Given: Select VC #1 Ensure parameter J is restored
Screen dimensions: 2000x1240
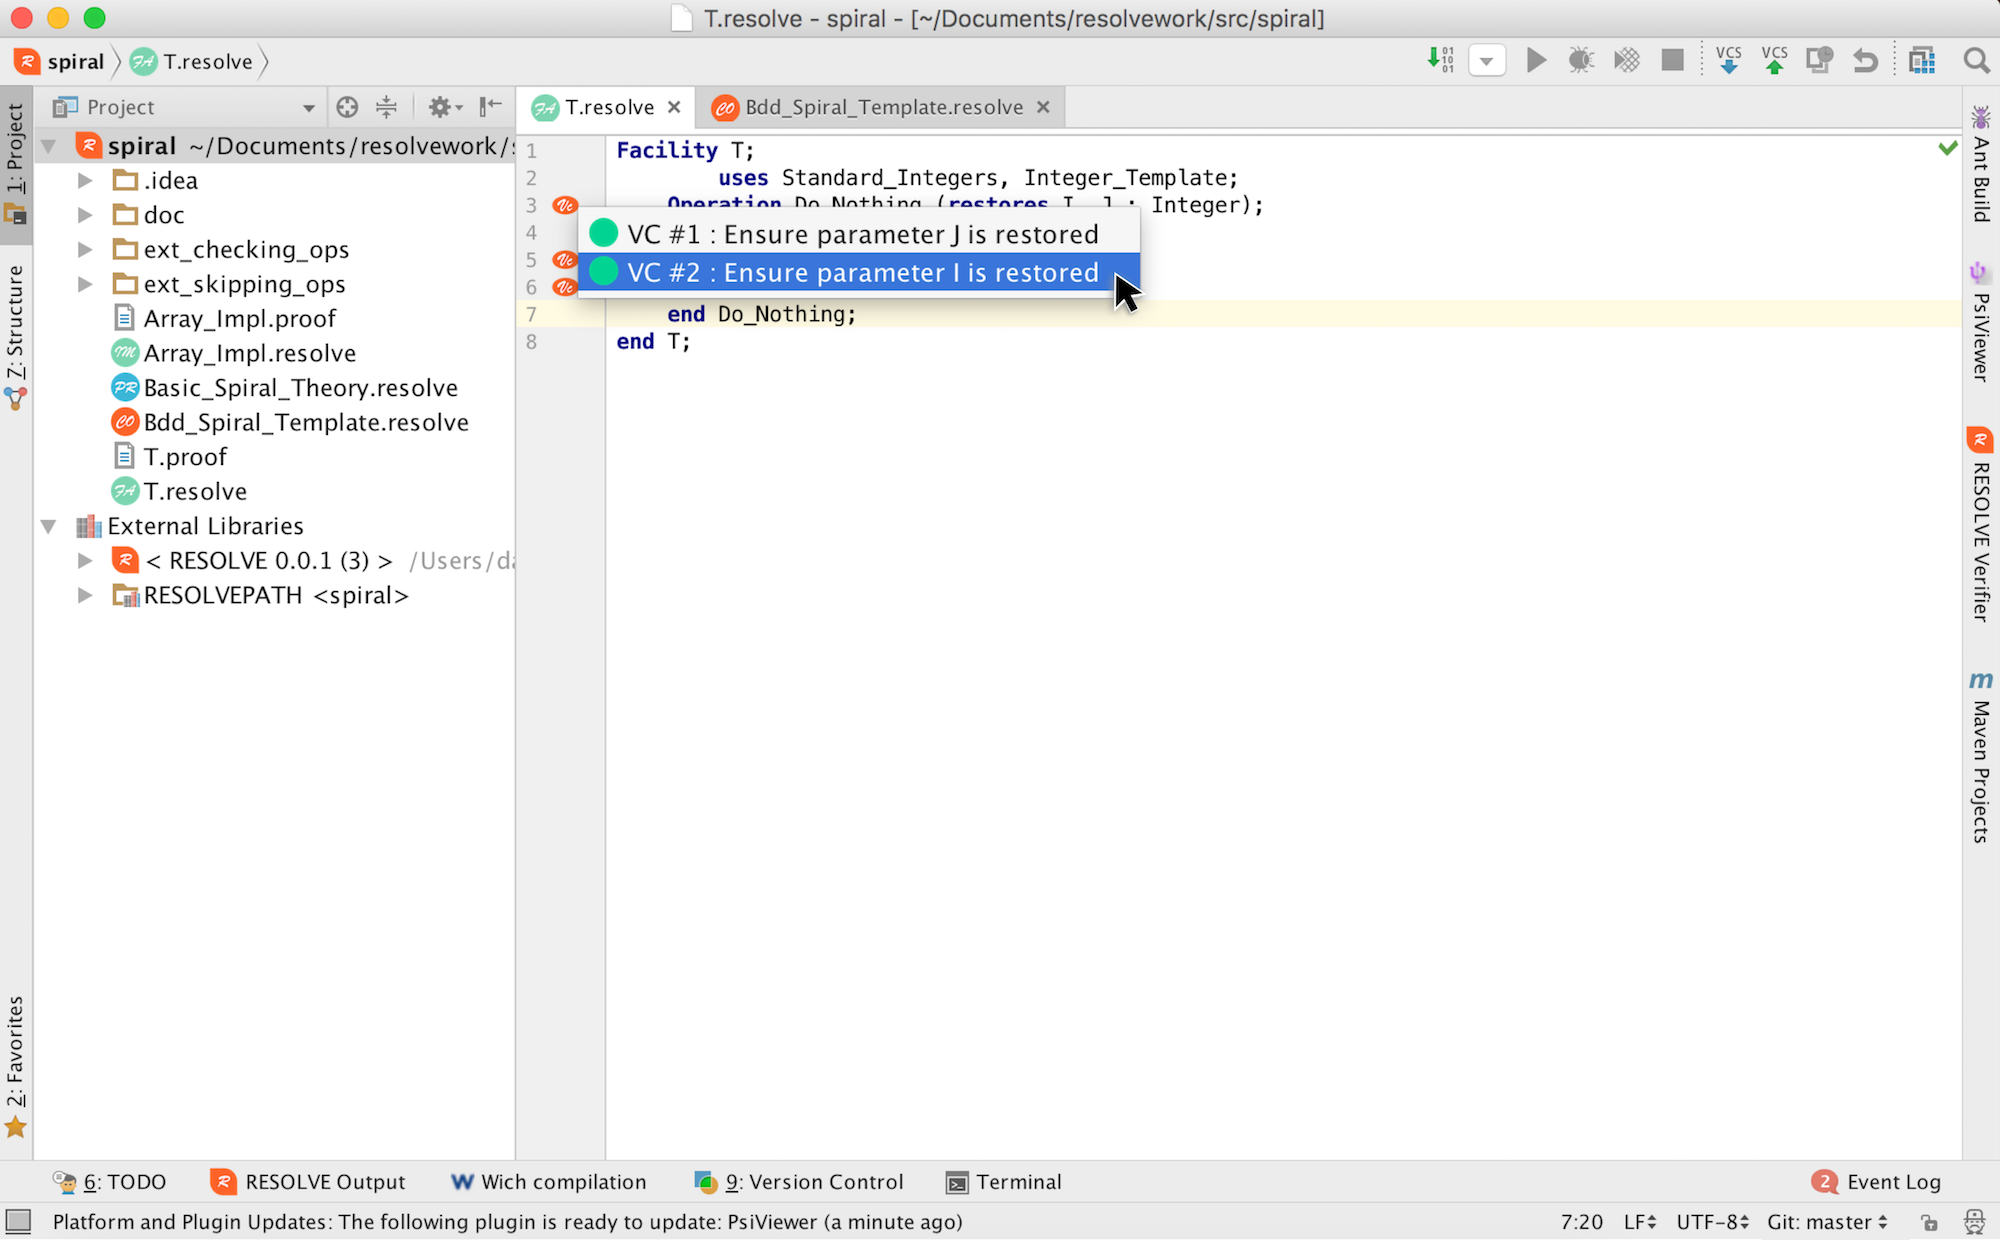Looking at the screenshot, I should [x=862, y=234].
